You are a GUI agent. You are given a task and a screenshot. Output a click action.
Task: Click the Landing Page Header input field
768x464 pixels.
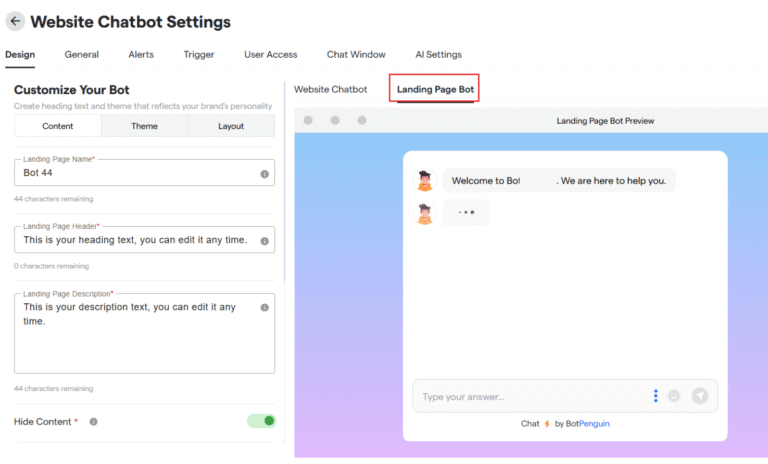coord(144,240)
